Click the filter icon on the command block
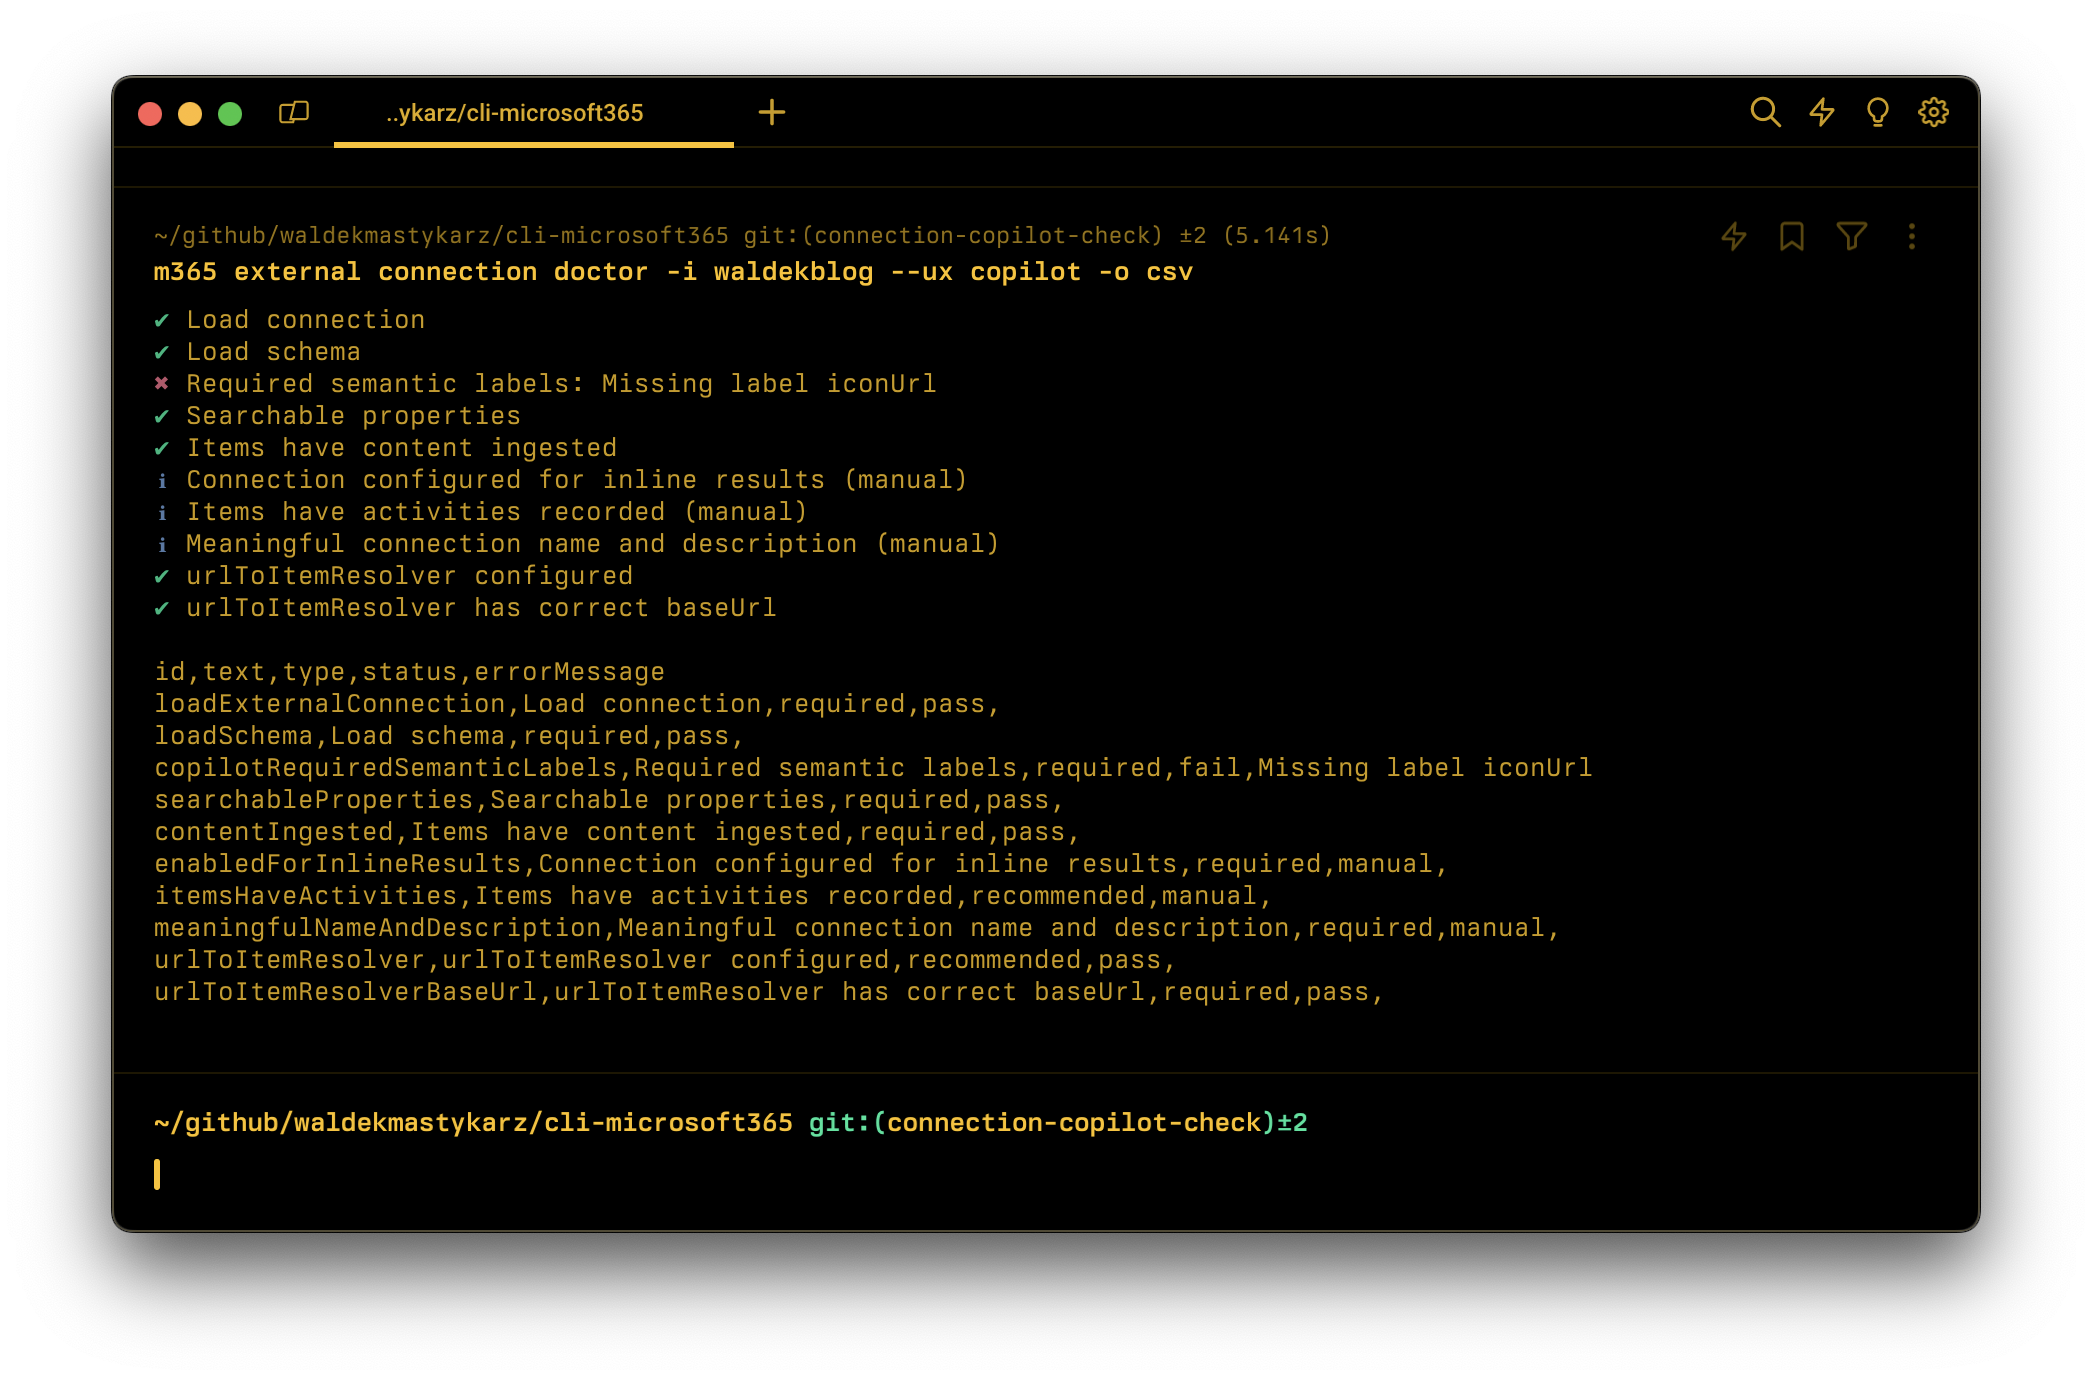The image size is (2092, 1380). click(x=1851, y=236)
